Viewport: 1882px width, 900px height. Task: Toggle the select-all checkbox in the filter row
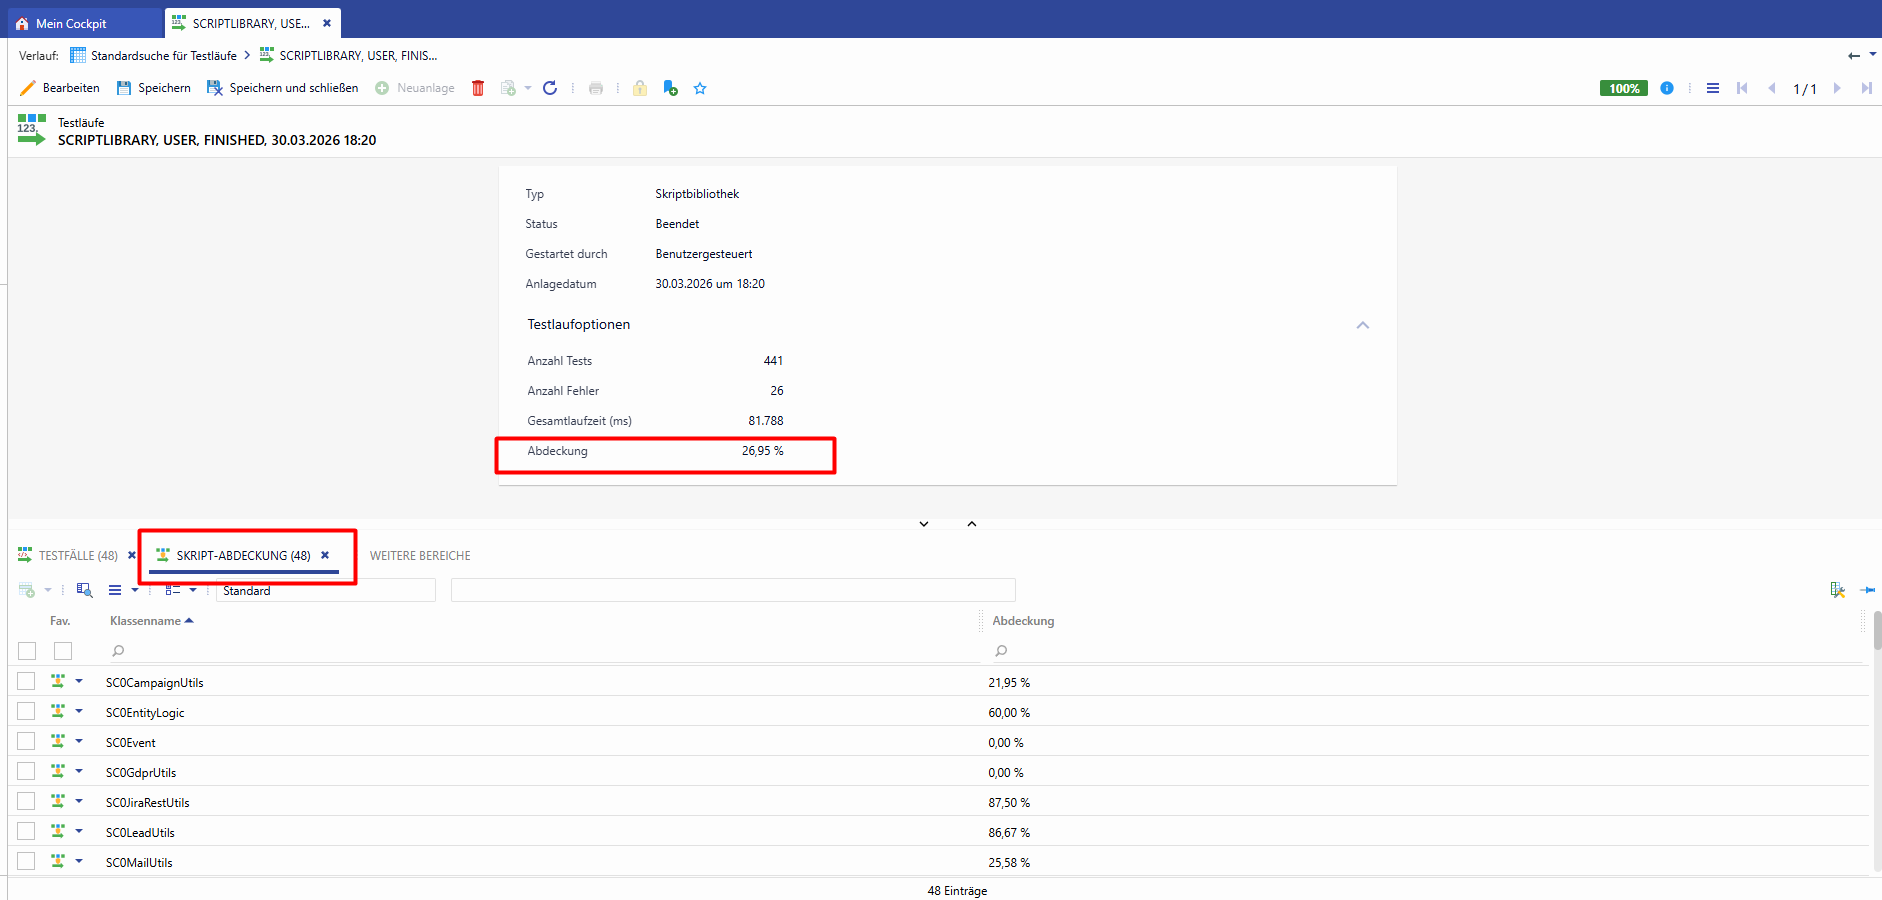click(x=27, y=651)
